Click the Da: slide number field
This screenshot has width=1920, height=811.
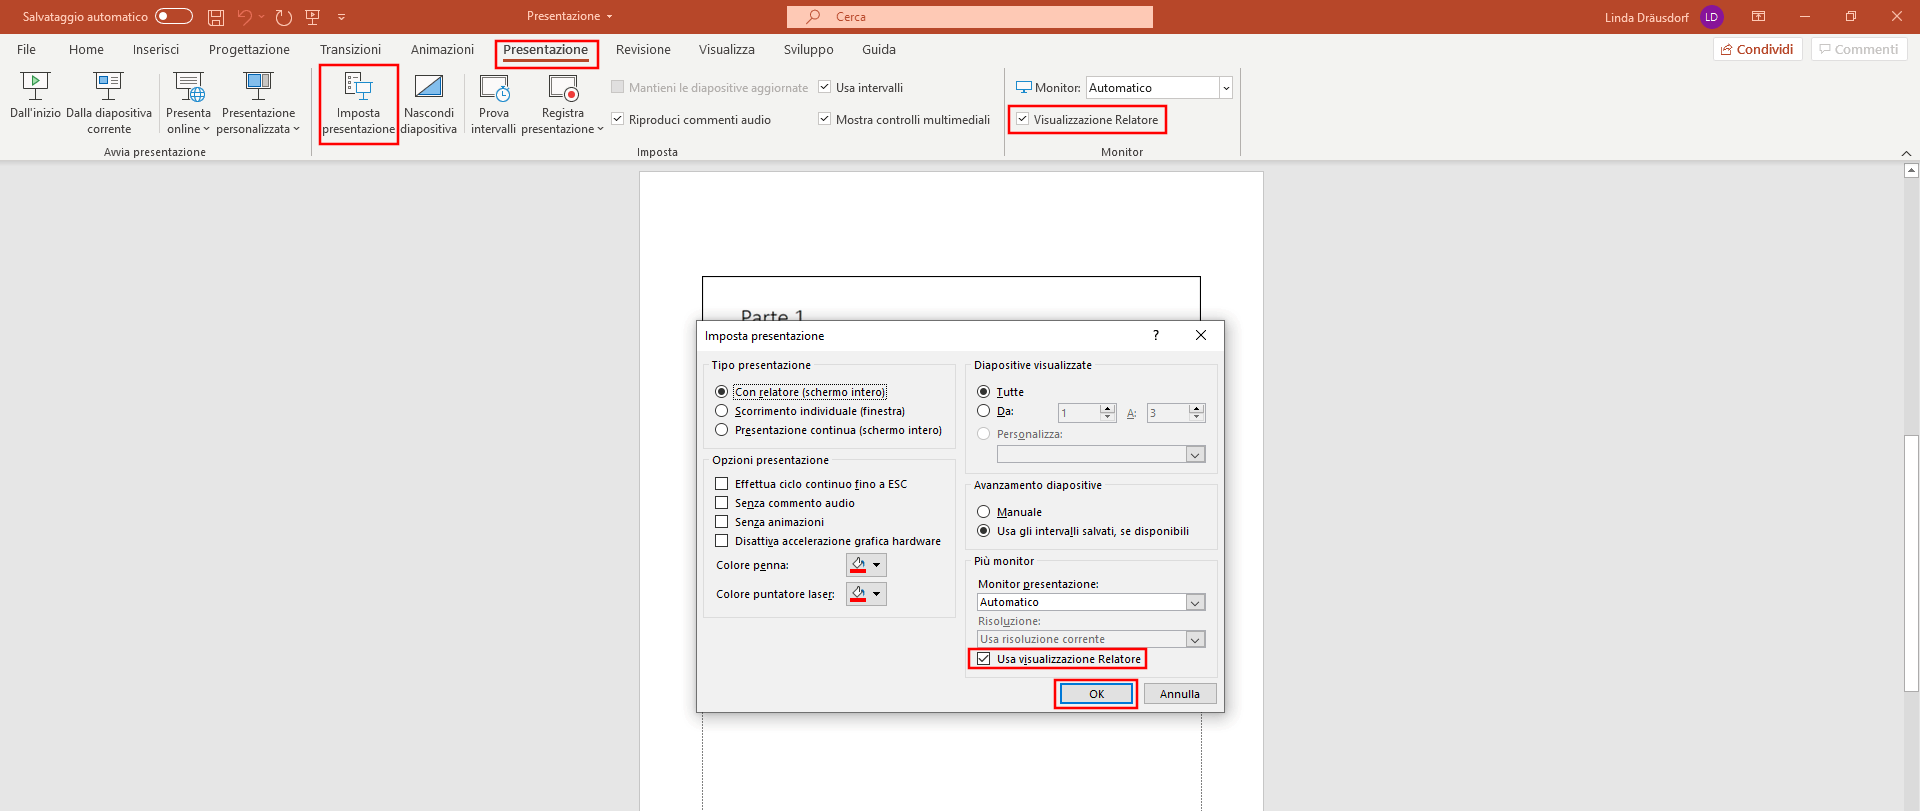tap(1079, 413)
